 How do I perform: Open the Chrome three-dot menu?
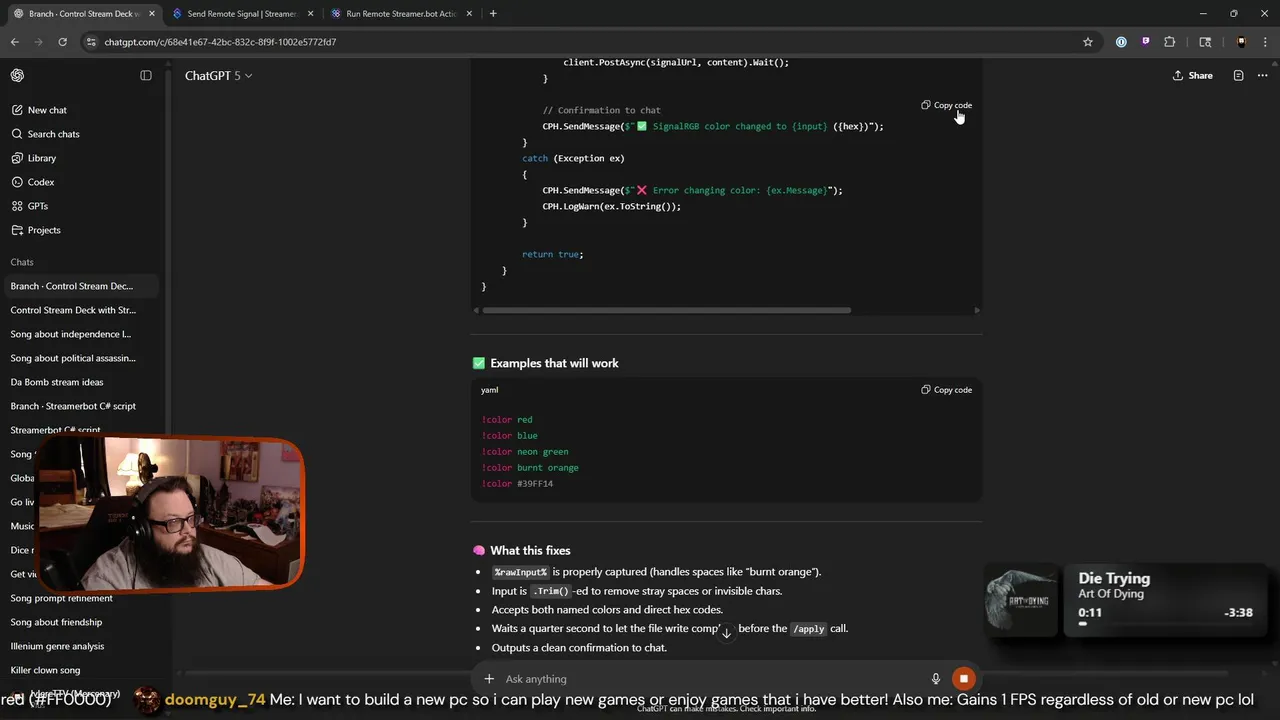click(1265, 42)
